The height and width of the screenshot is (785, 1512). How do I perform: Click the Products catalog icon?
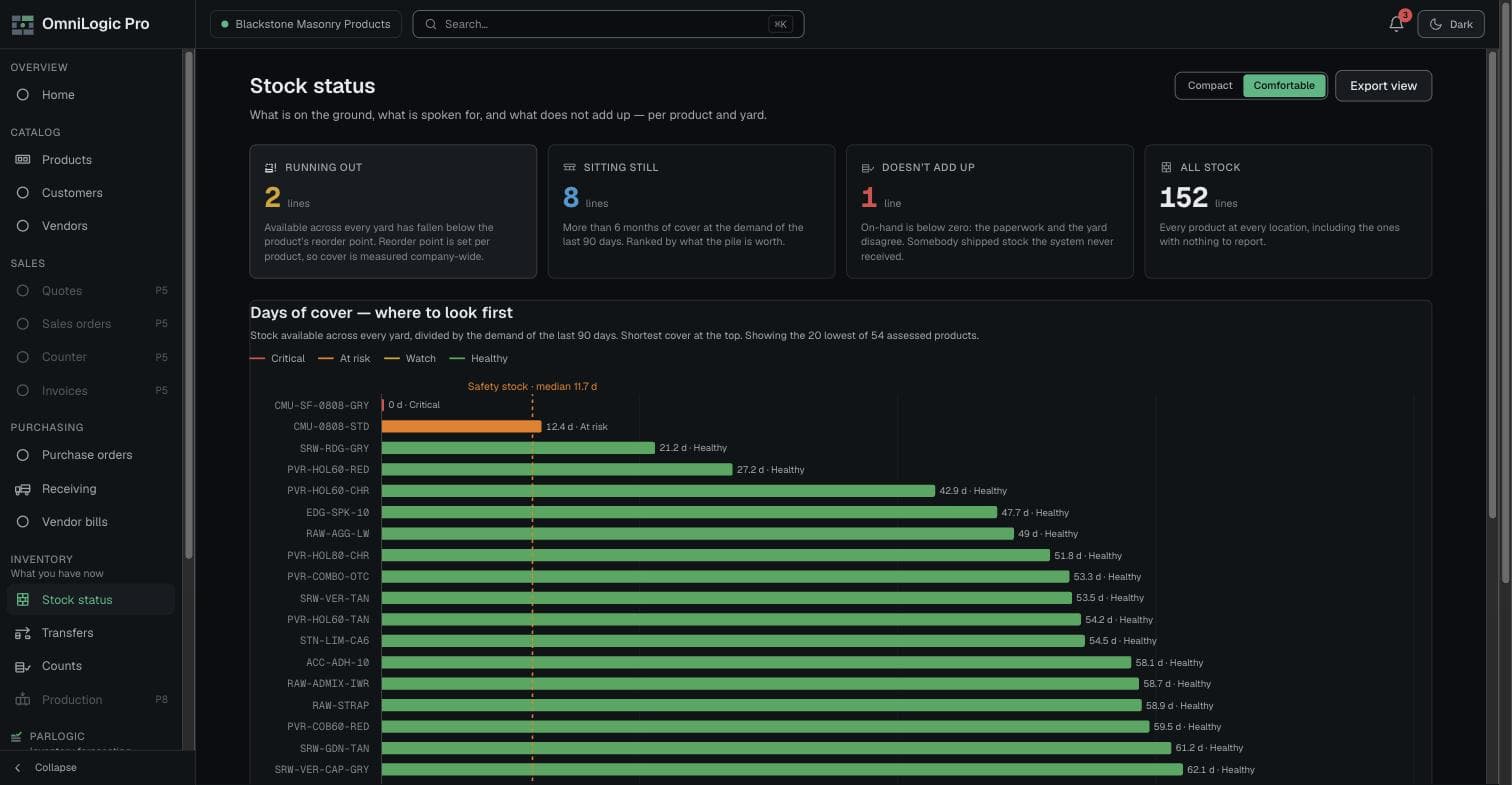click(x=22, y=160)
